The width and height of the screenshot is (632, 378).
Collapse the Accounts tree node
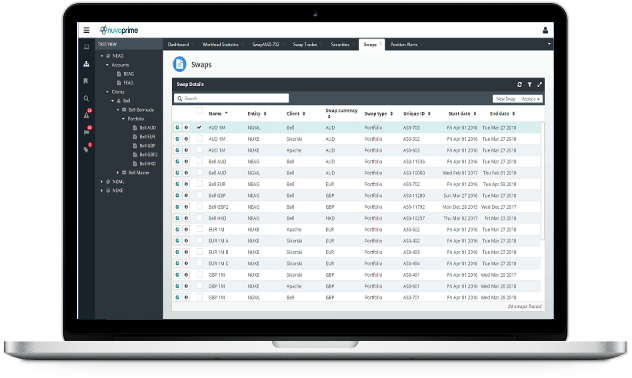point(108,65)
